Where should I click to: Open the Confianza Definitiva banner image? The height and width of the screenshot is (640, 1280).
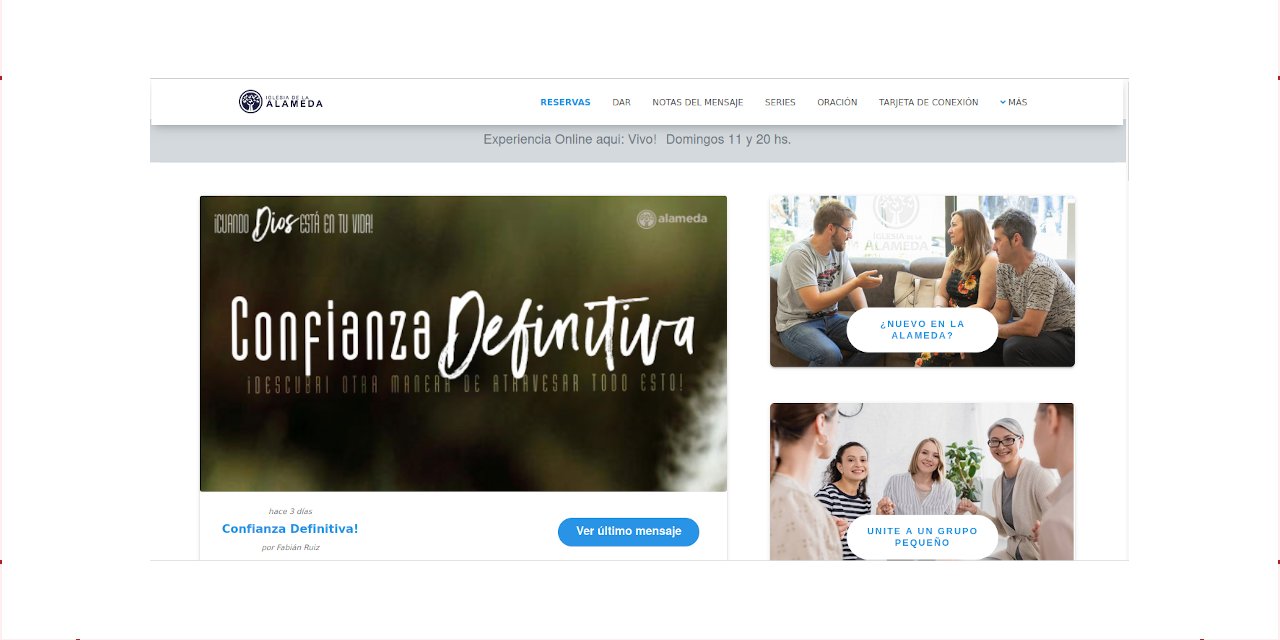coord(463,343)
